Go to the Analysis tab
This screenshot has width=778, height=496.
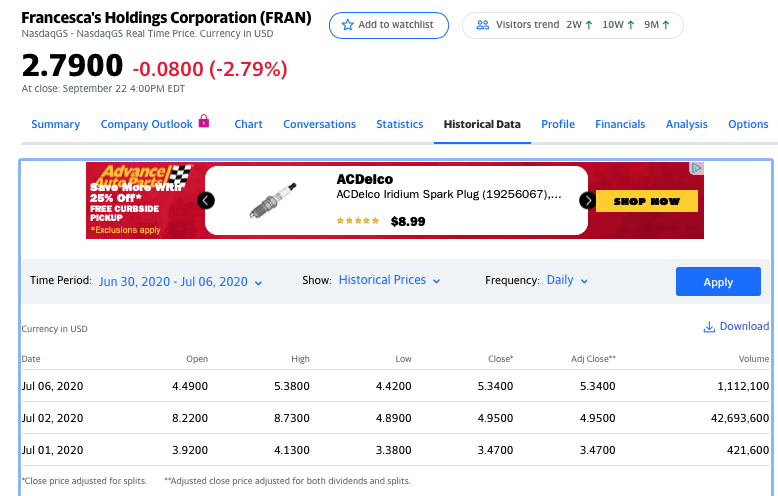tap(687, 124)
